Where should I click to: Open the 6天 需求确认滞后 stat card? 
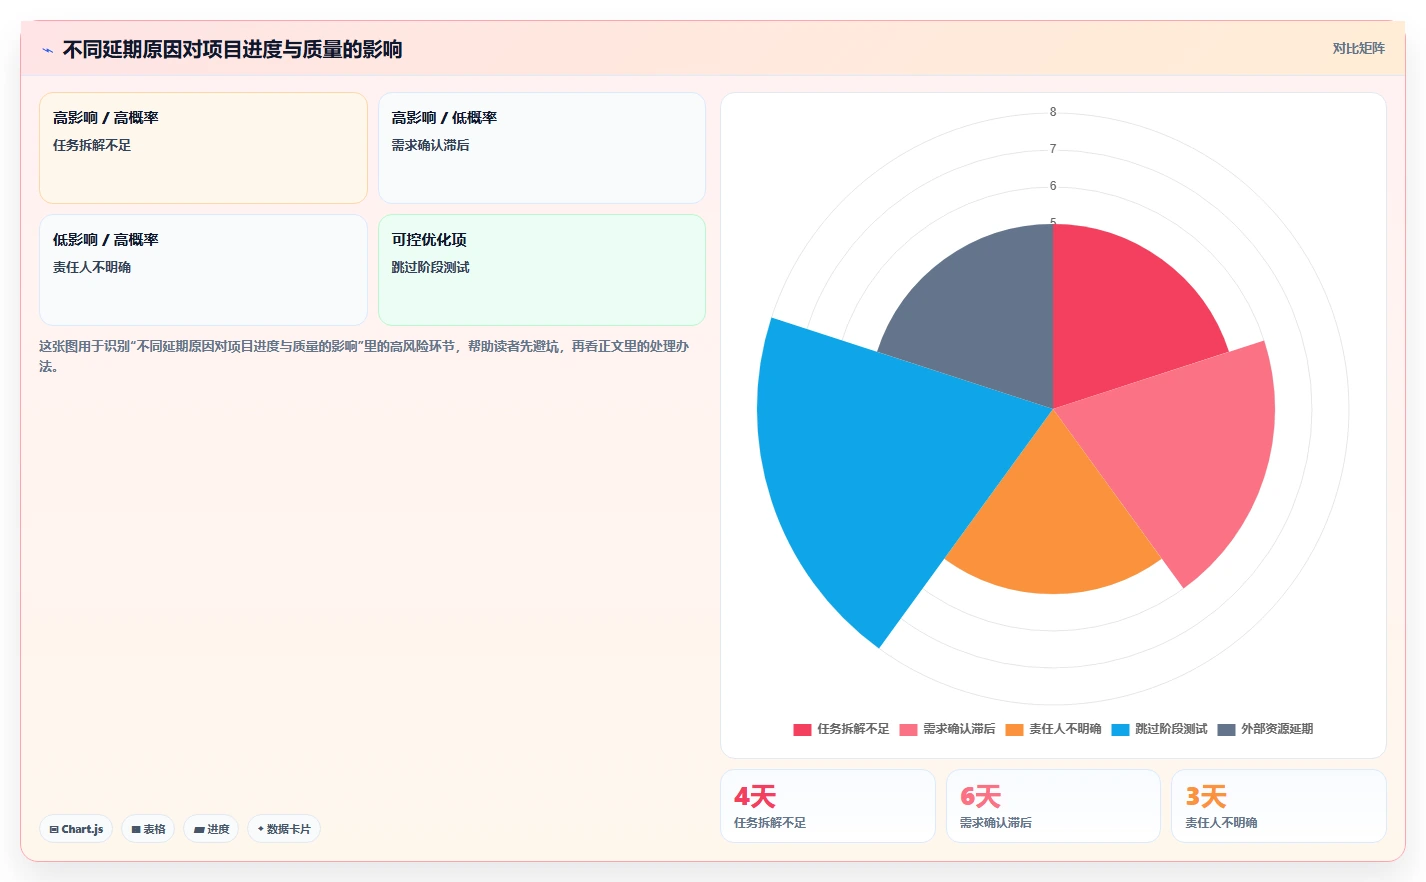point(1053,806)
